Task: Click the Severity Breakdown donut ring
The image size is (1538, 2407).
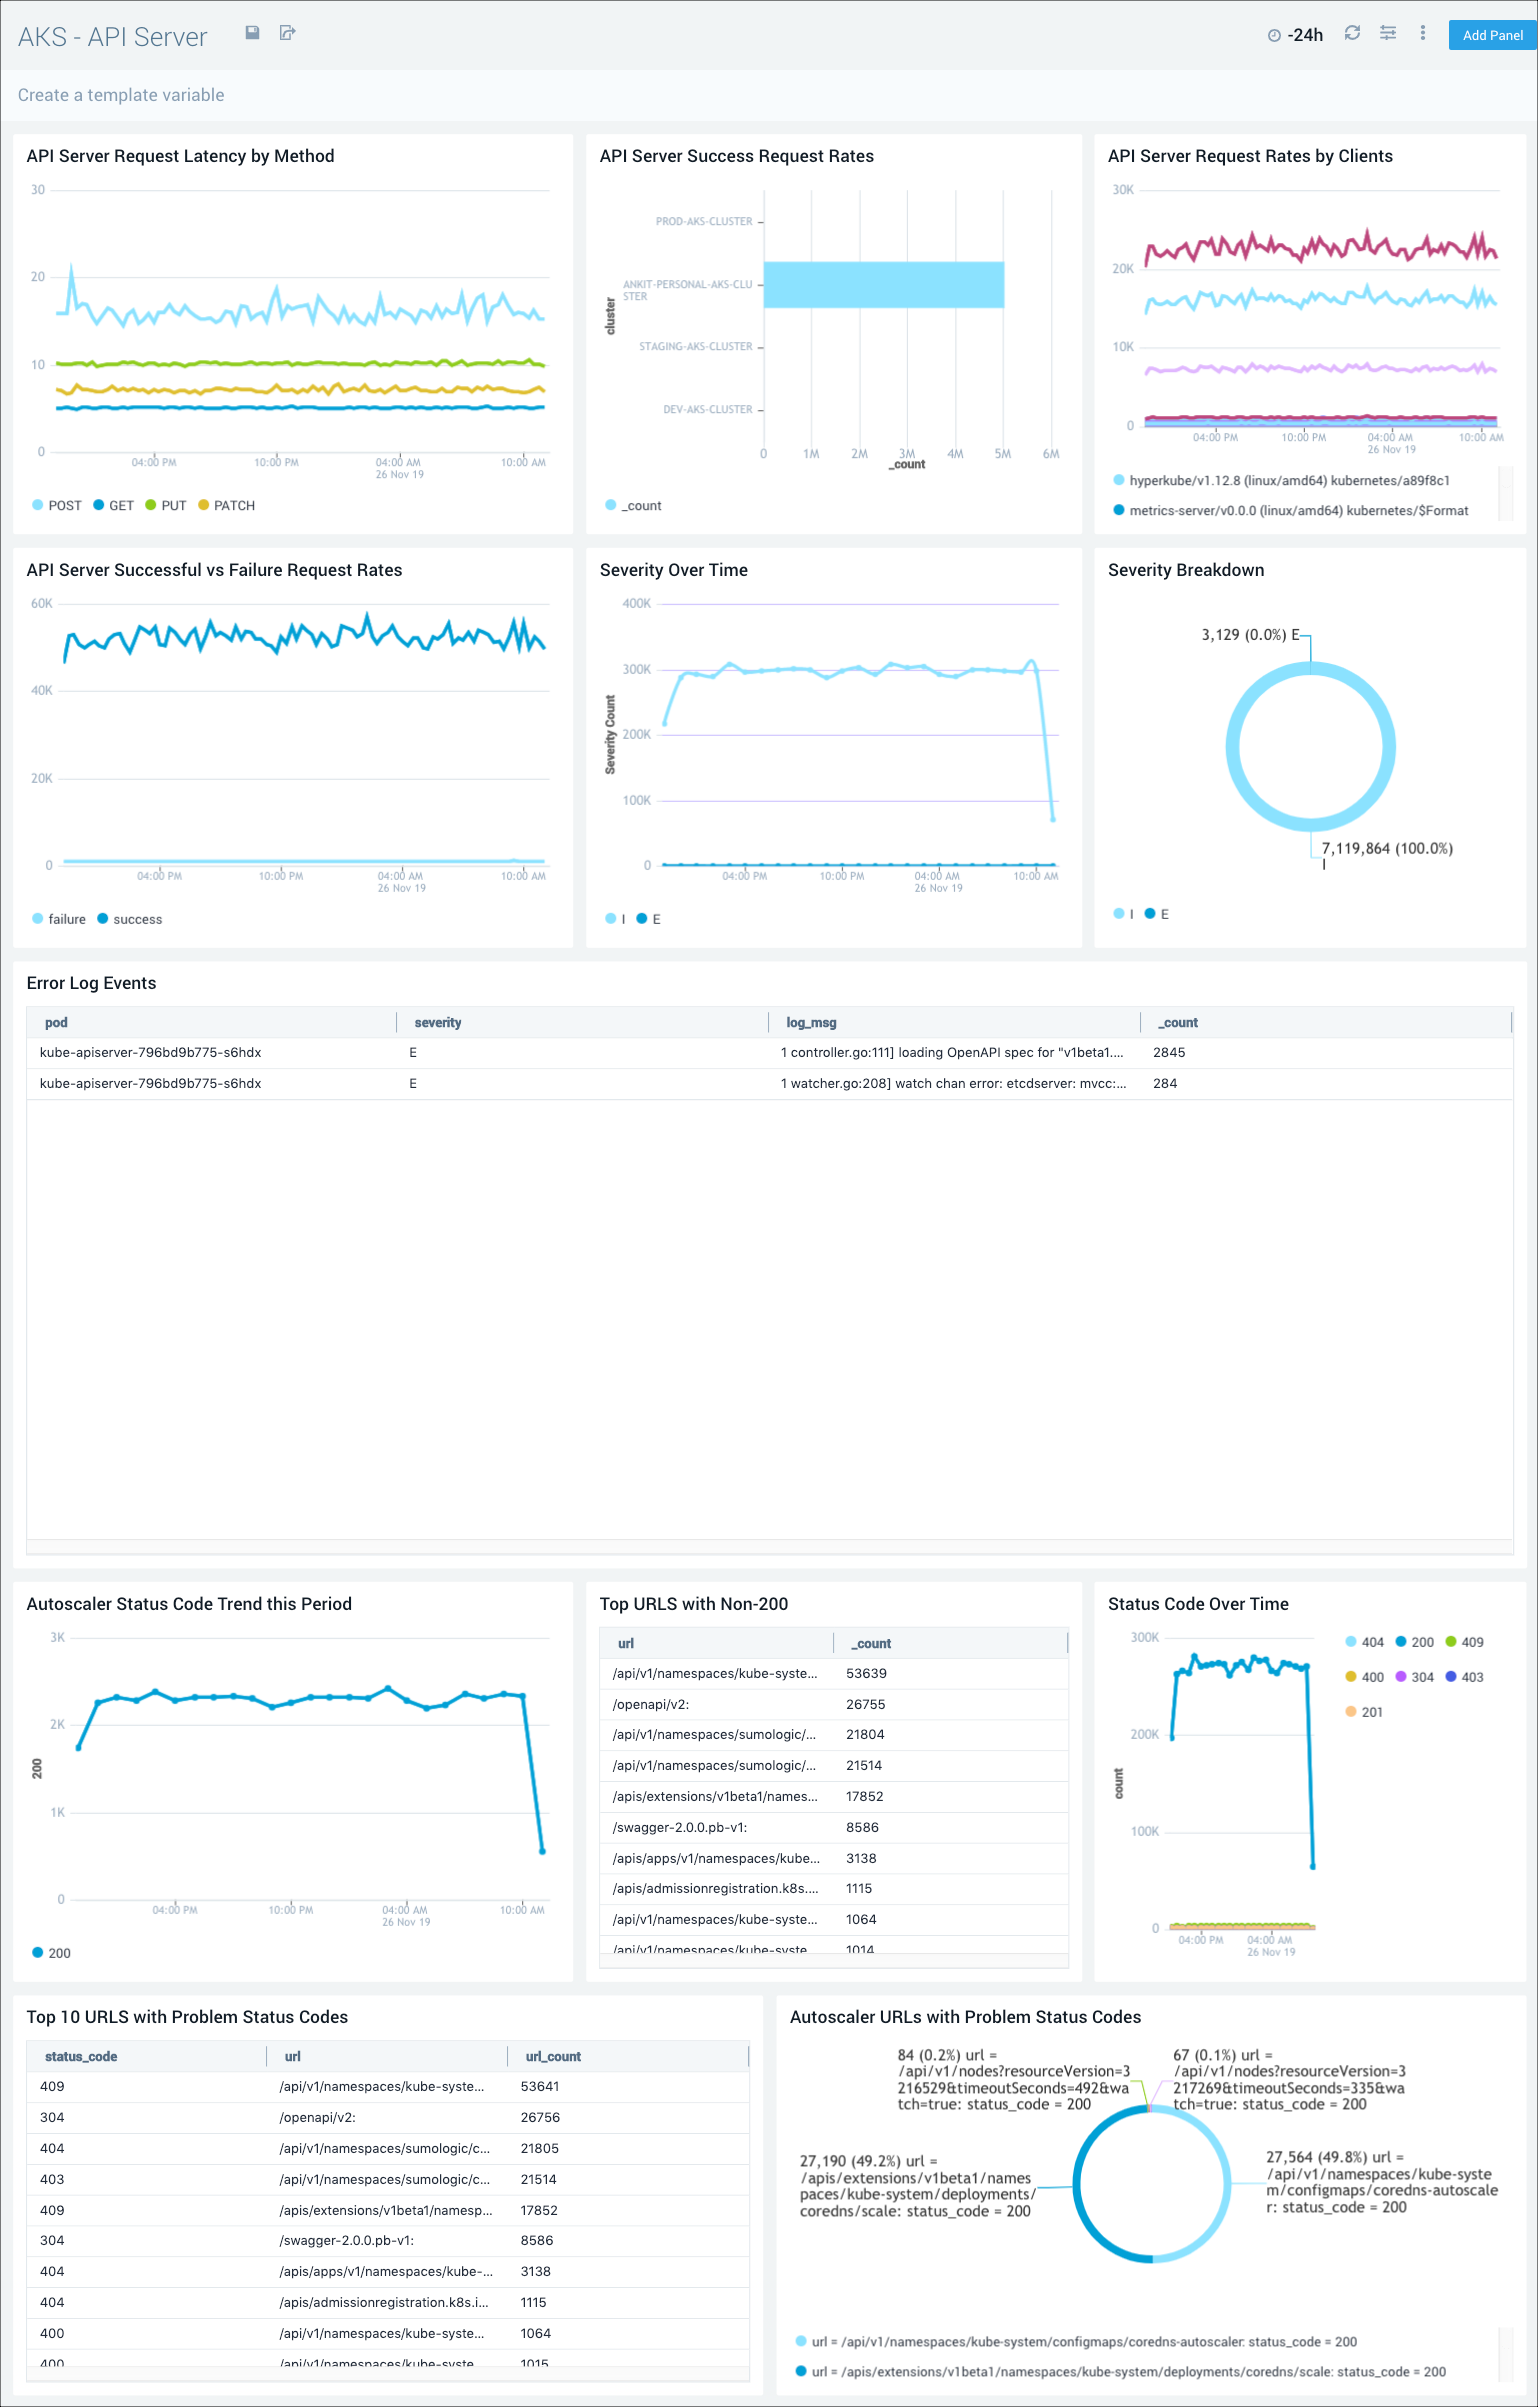Action: pyautogui.click(x=1233, y=747)
